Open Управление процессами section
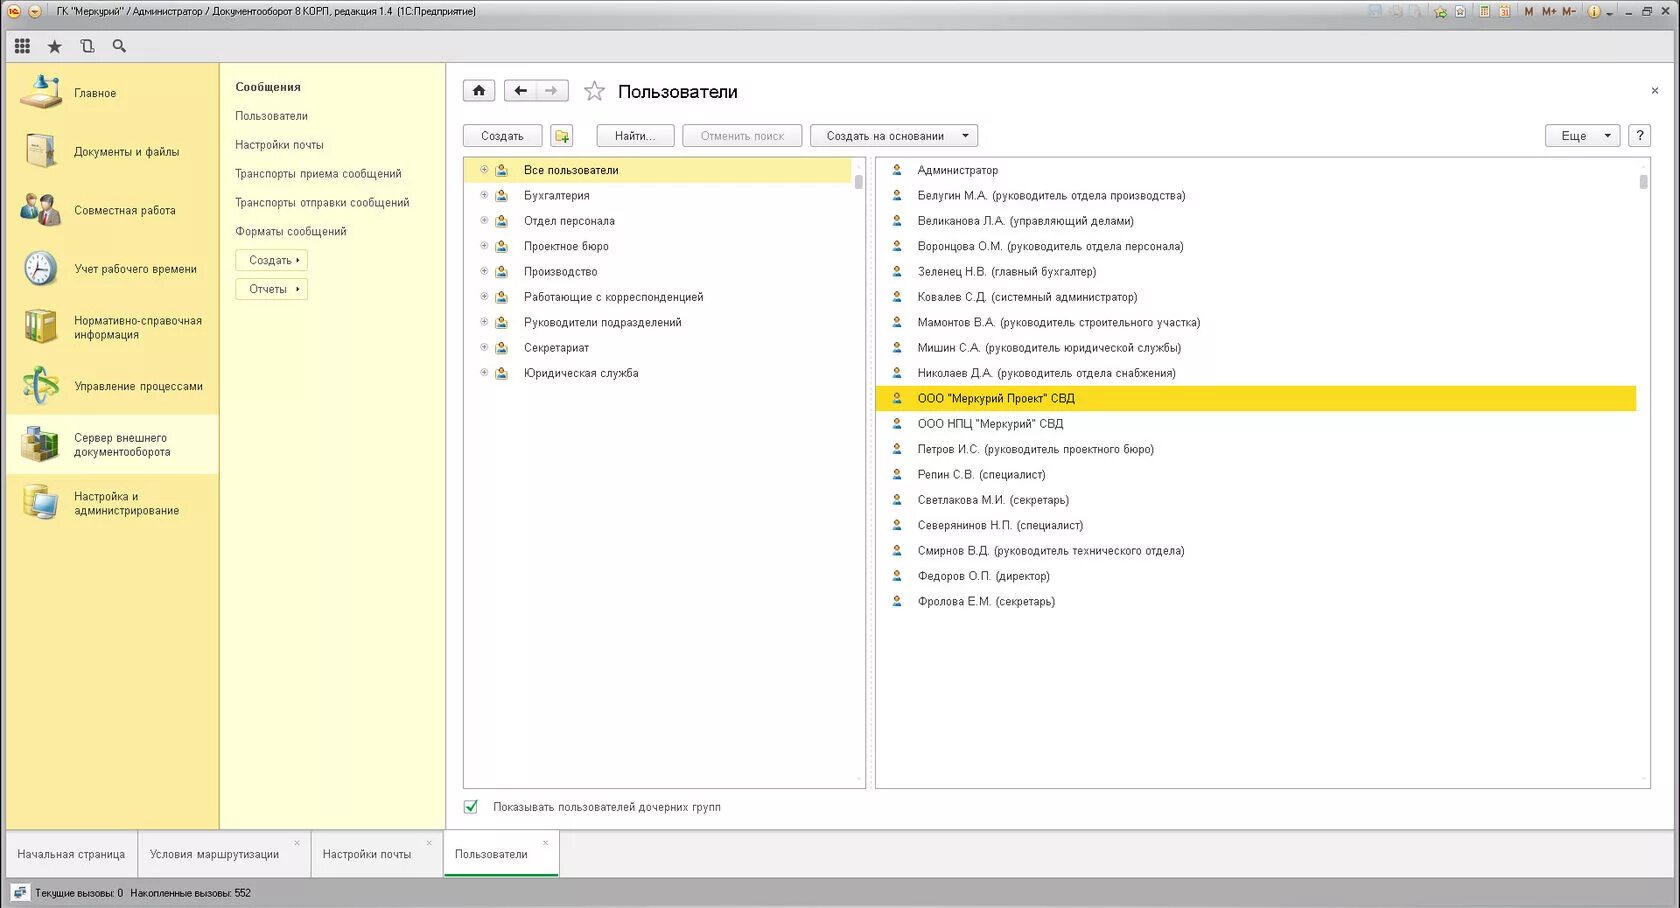 click(x=112, y=386)
